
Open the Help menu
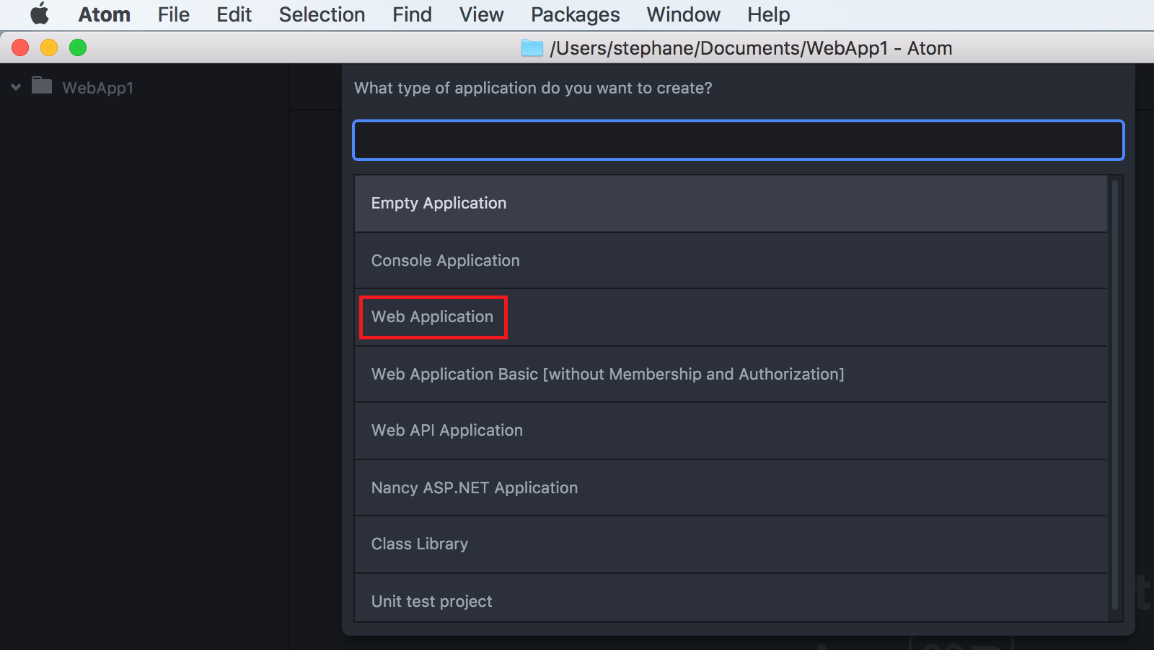(x=768, y=14)
